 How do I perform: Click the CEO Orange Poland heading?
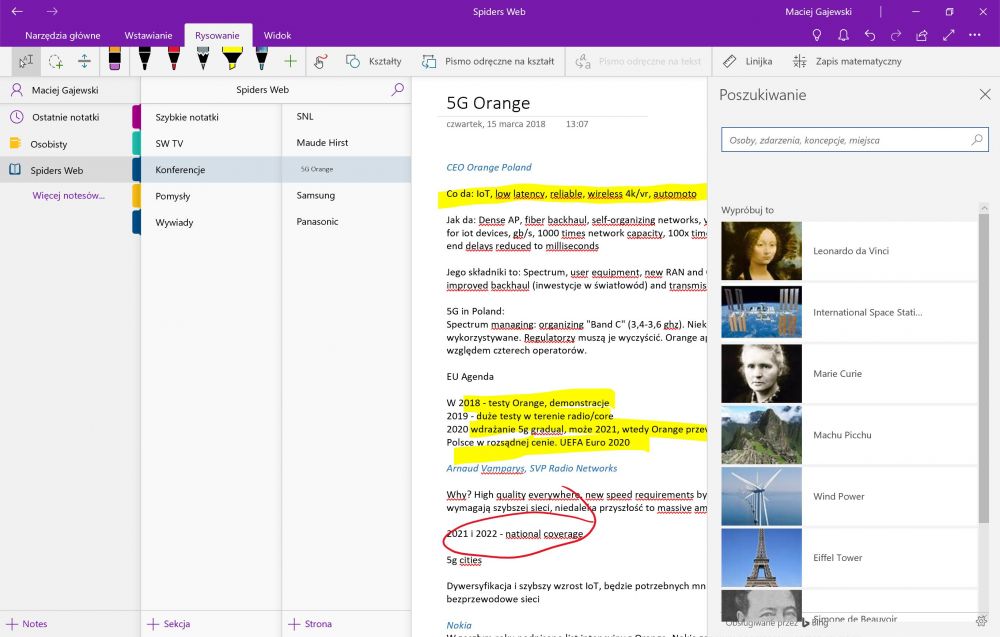pos(489,167)
